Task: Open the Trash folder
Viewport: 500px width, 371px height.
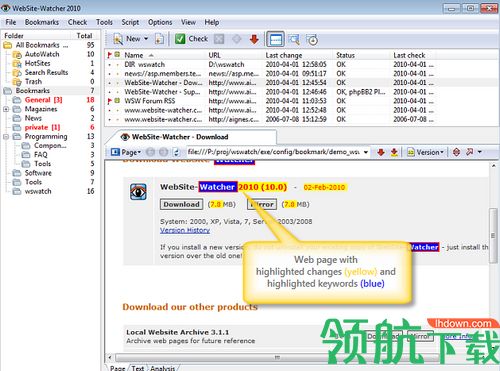Action: pyautogui.click(x=33, y=81)
